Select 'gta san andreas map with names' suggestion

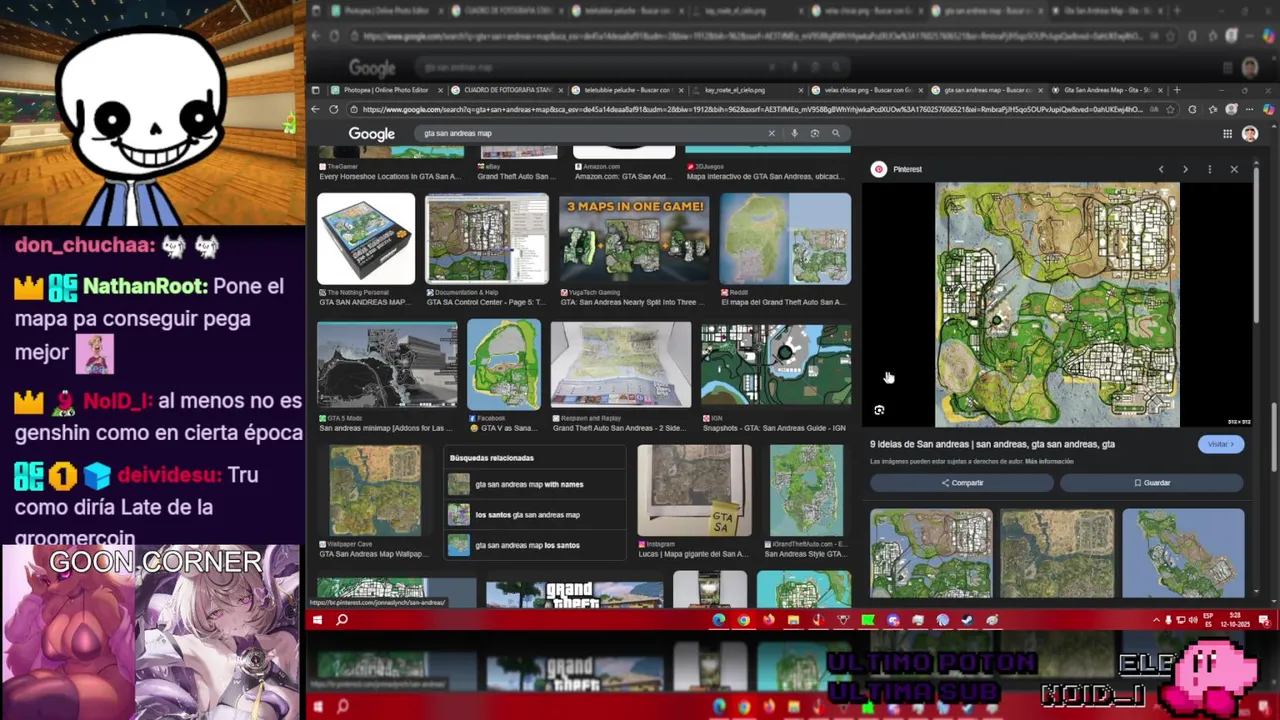coord(535,485)
